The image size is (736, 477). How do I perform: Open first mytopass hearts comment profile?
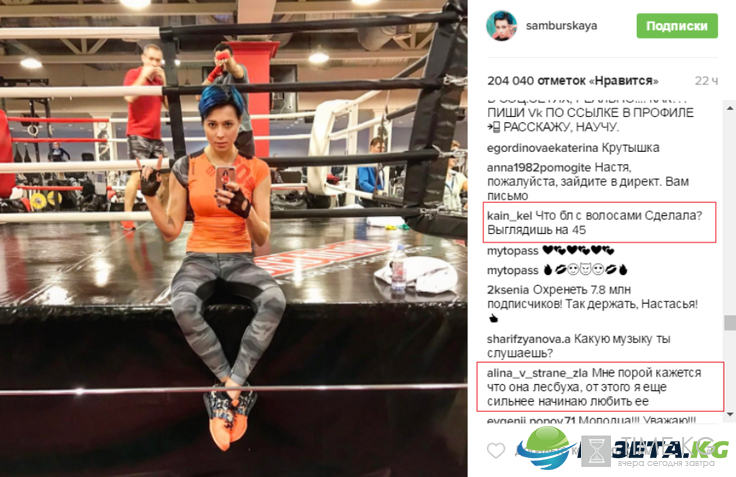(x=513, y=251)
